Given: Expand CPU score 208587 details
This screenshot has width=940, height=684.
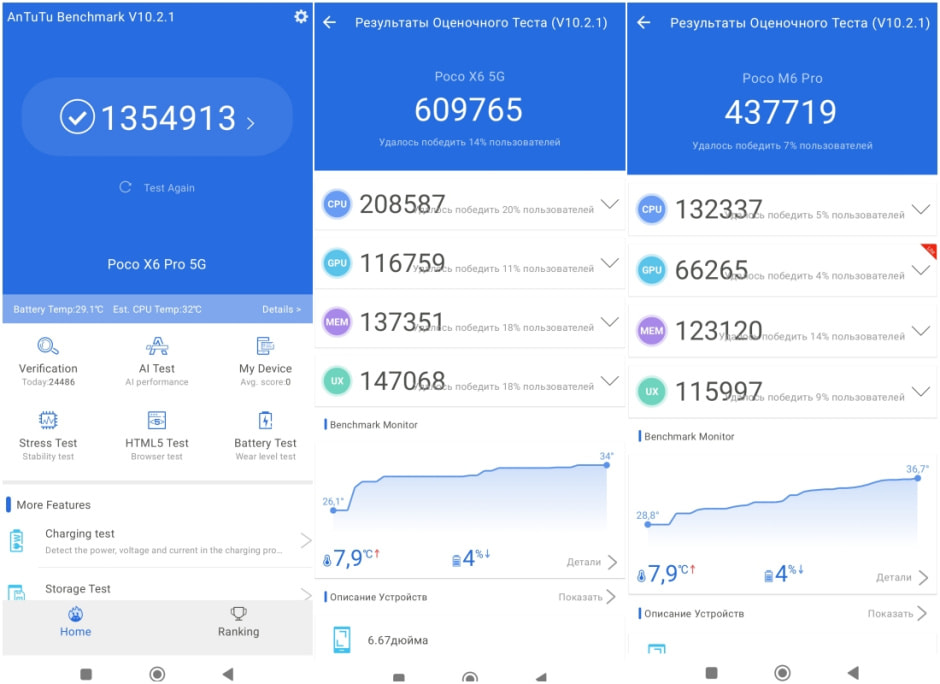Looking at the screenshot, I should 610,205.
